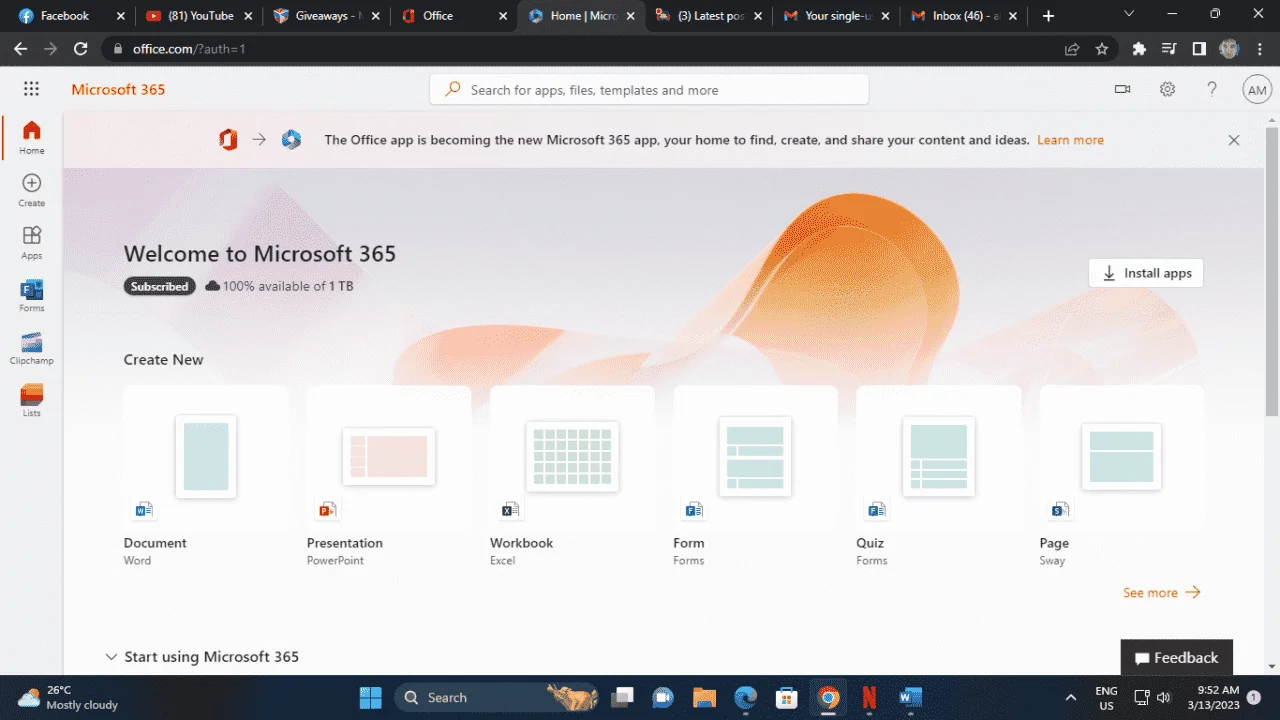
Task: Create a new Sway Page
Action: click(x=1121, y=479)
